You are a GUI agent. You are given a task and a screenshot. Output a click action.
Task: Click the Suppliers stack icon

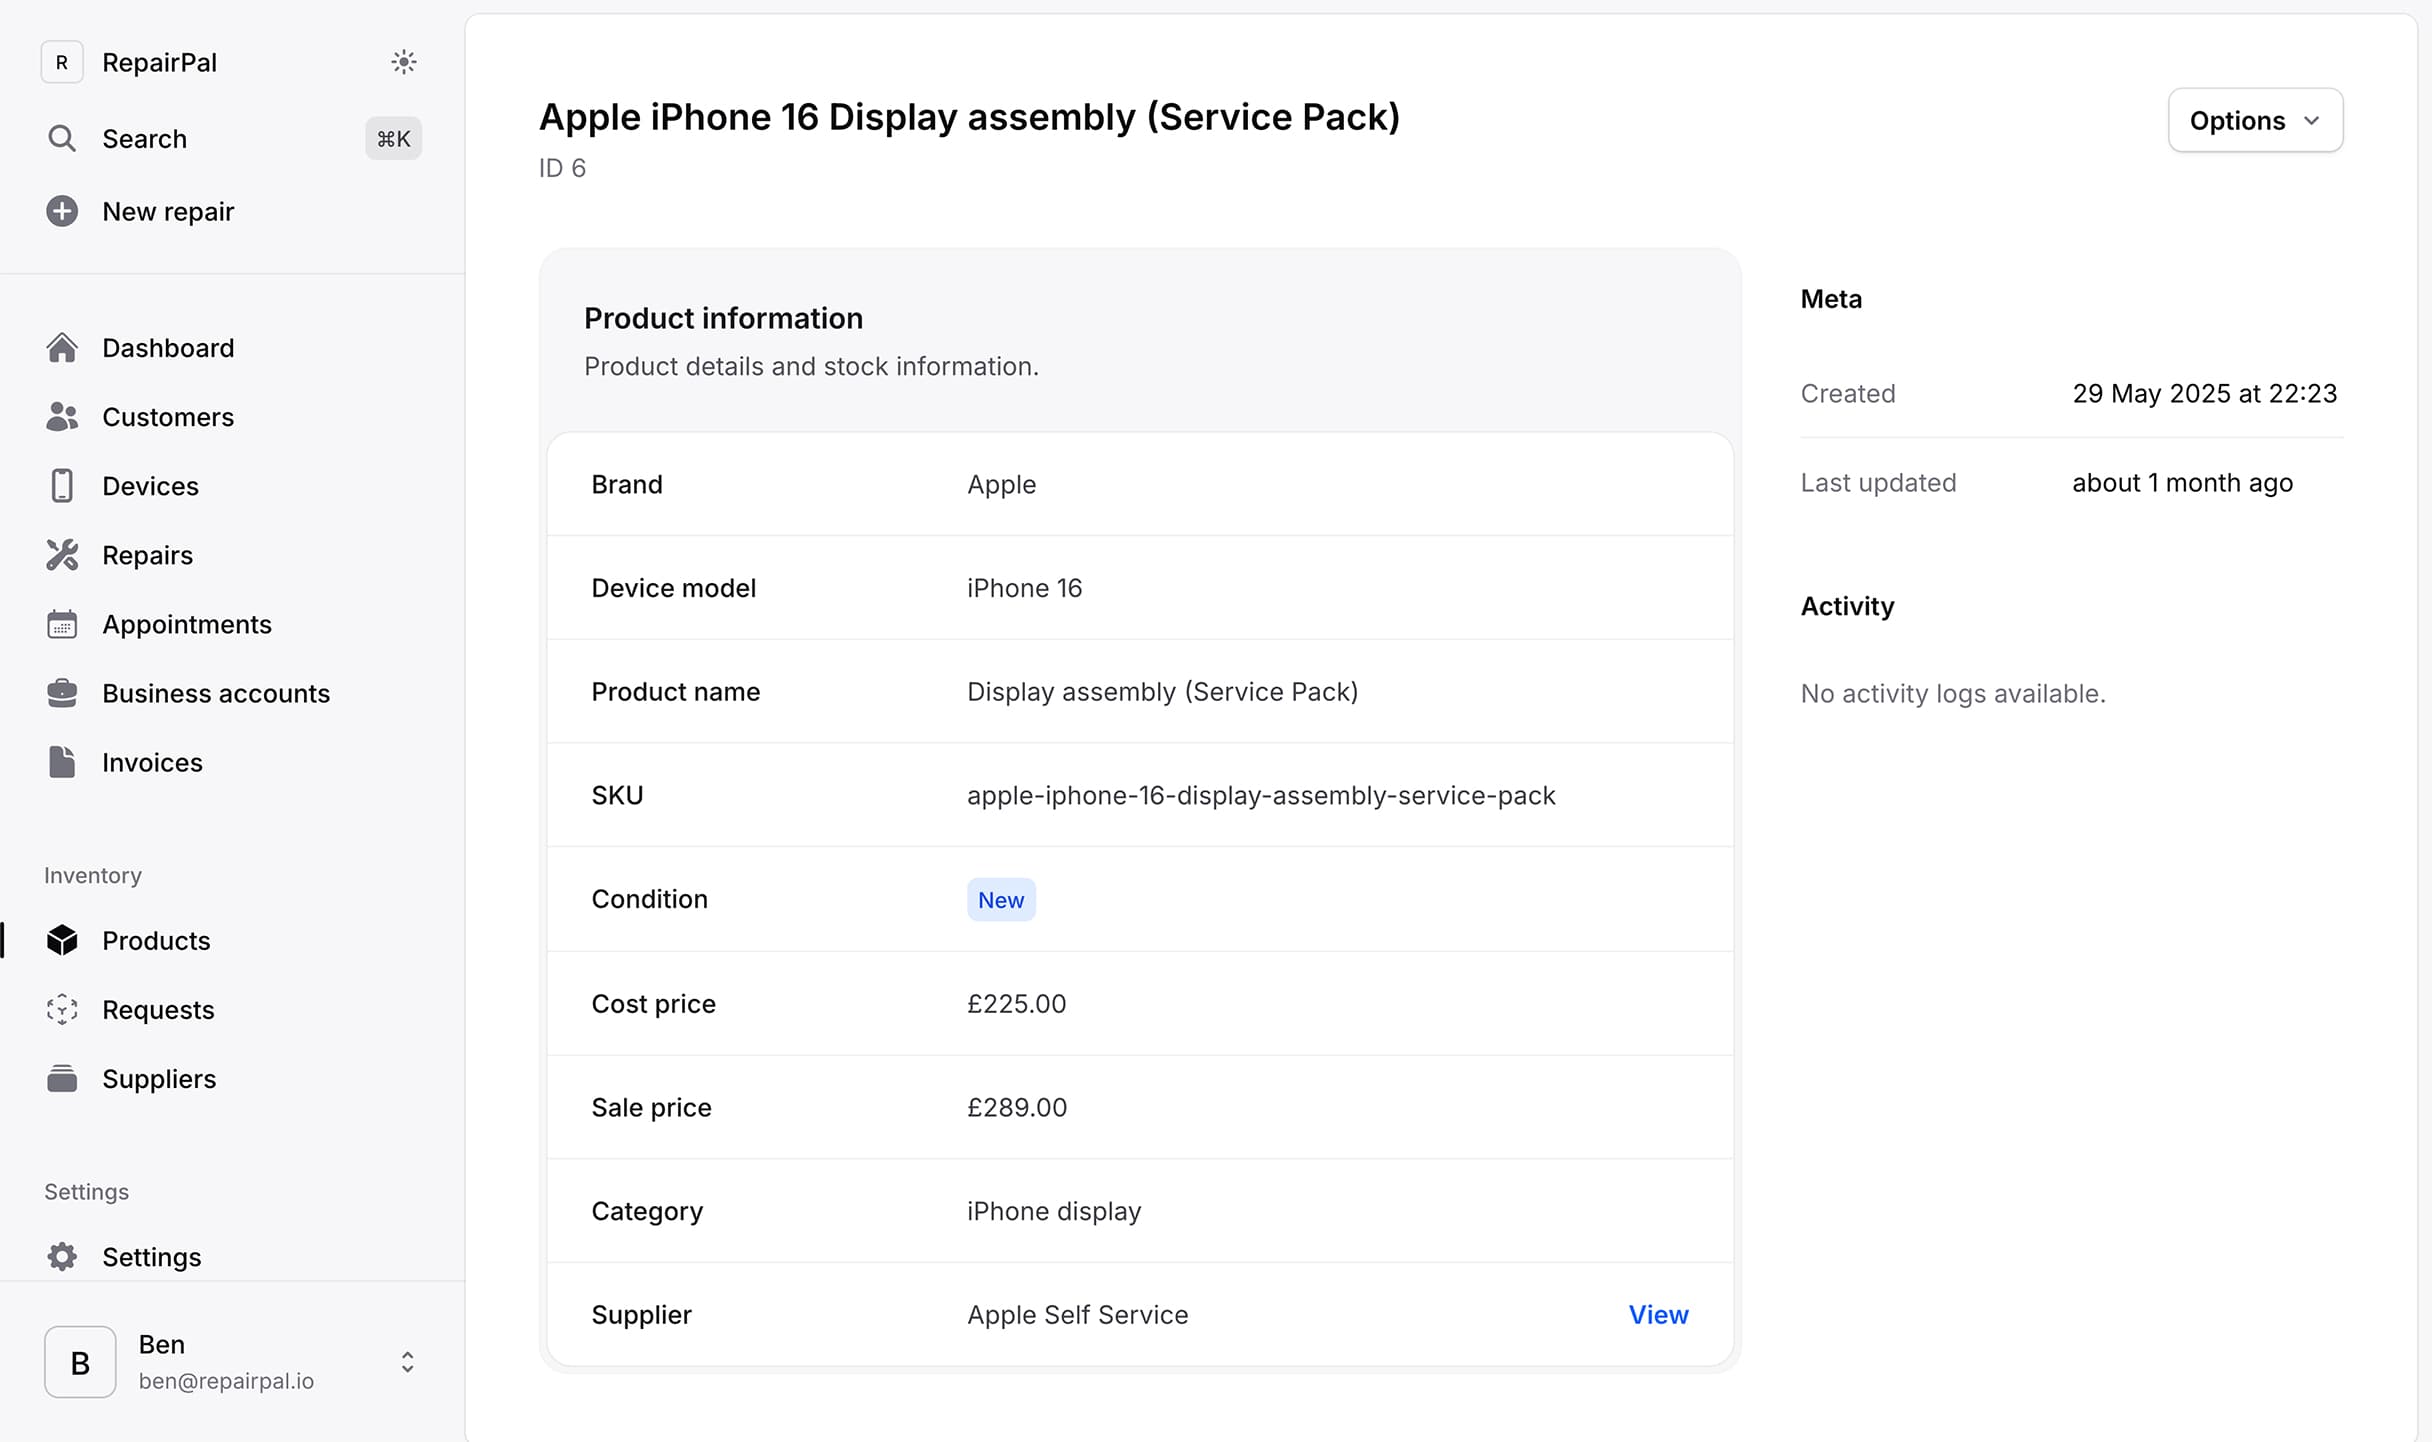(62, 1078)
